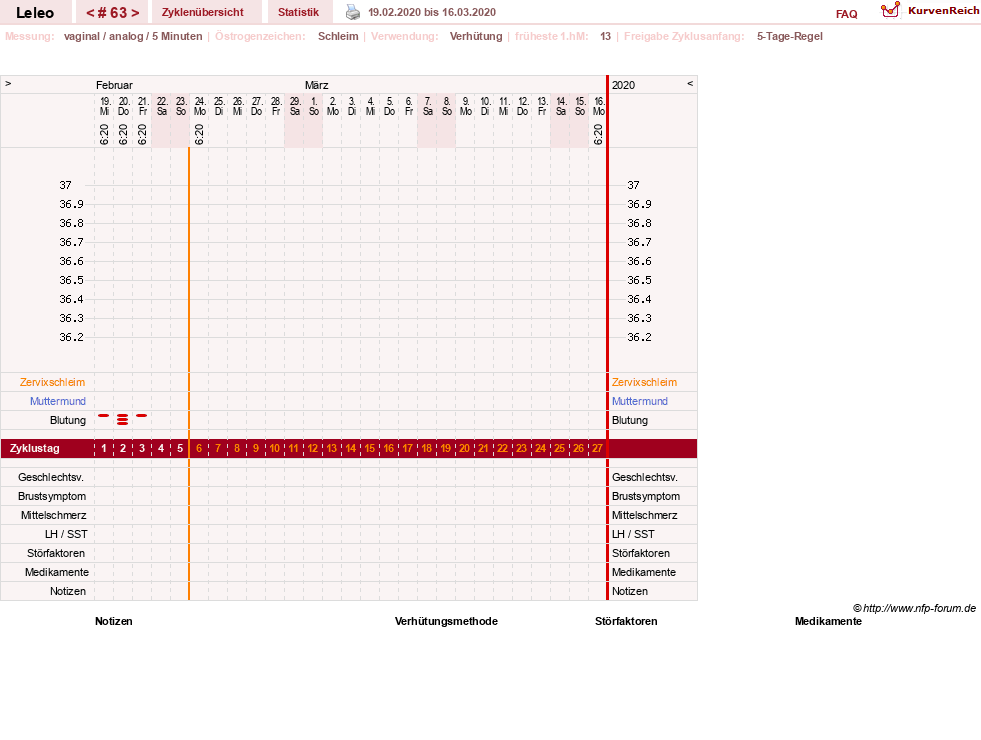The width and height of the screenshot is (981, 740).
Task: Click the printer icon
Action: [x=353, y=12]
